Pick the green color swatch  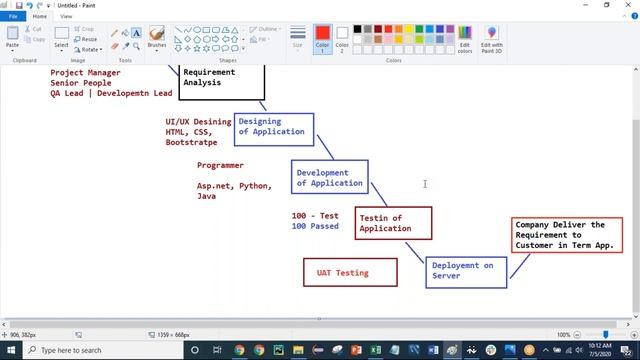419,29
